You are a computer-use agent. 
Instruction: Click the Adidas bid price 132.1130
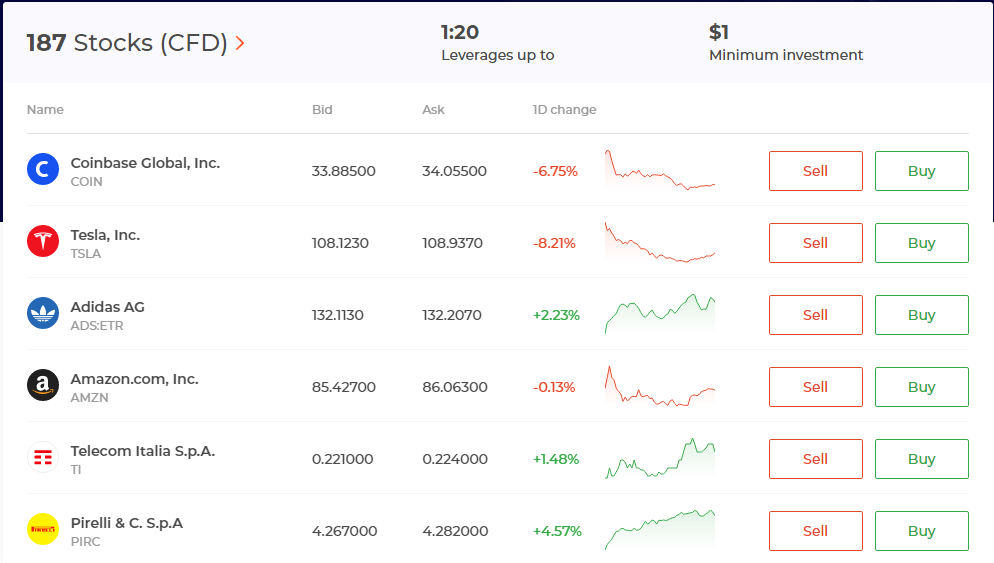point(338,315)
